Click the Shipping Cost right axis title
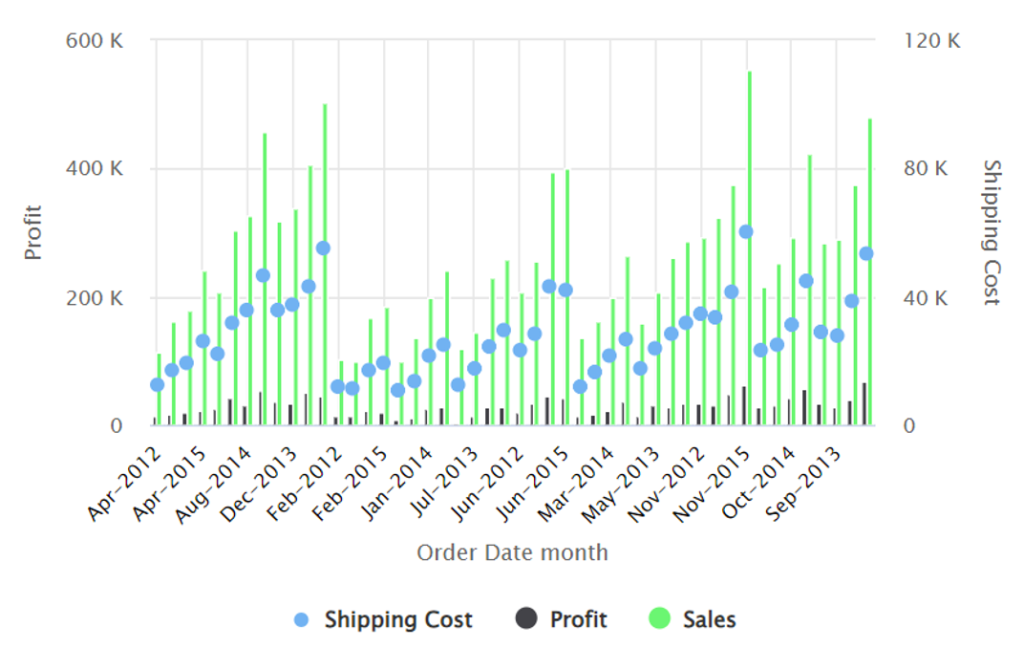The width and height of the screenshot is (1024, 648). click(991, 233)
